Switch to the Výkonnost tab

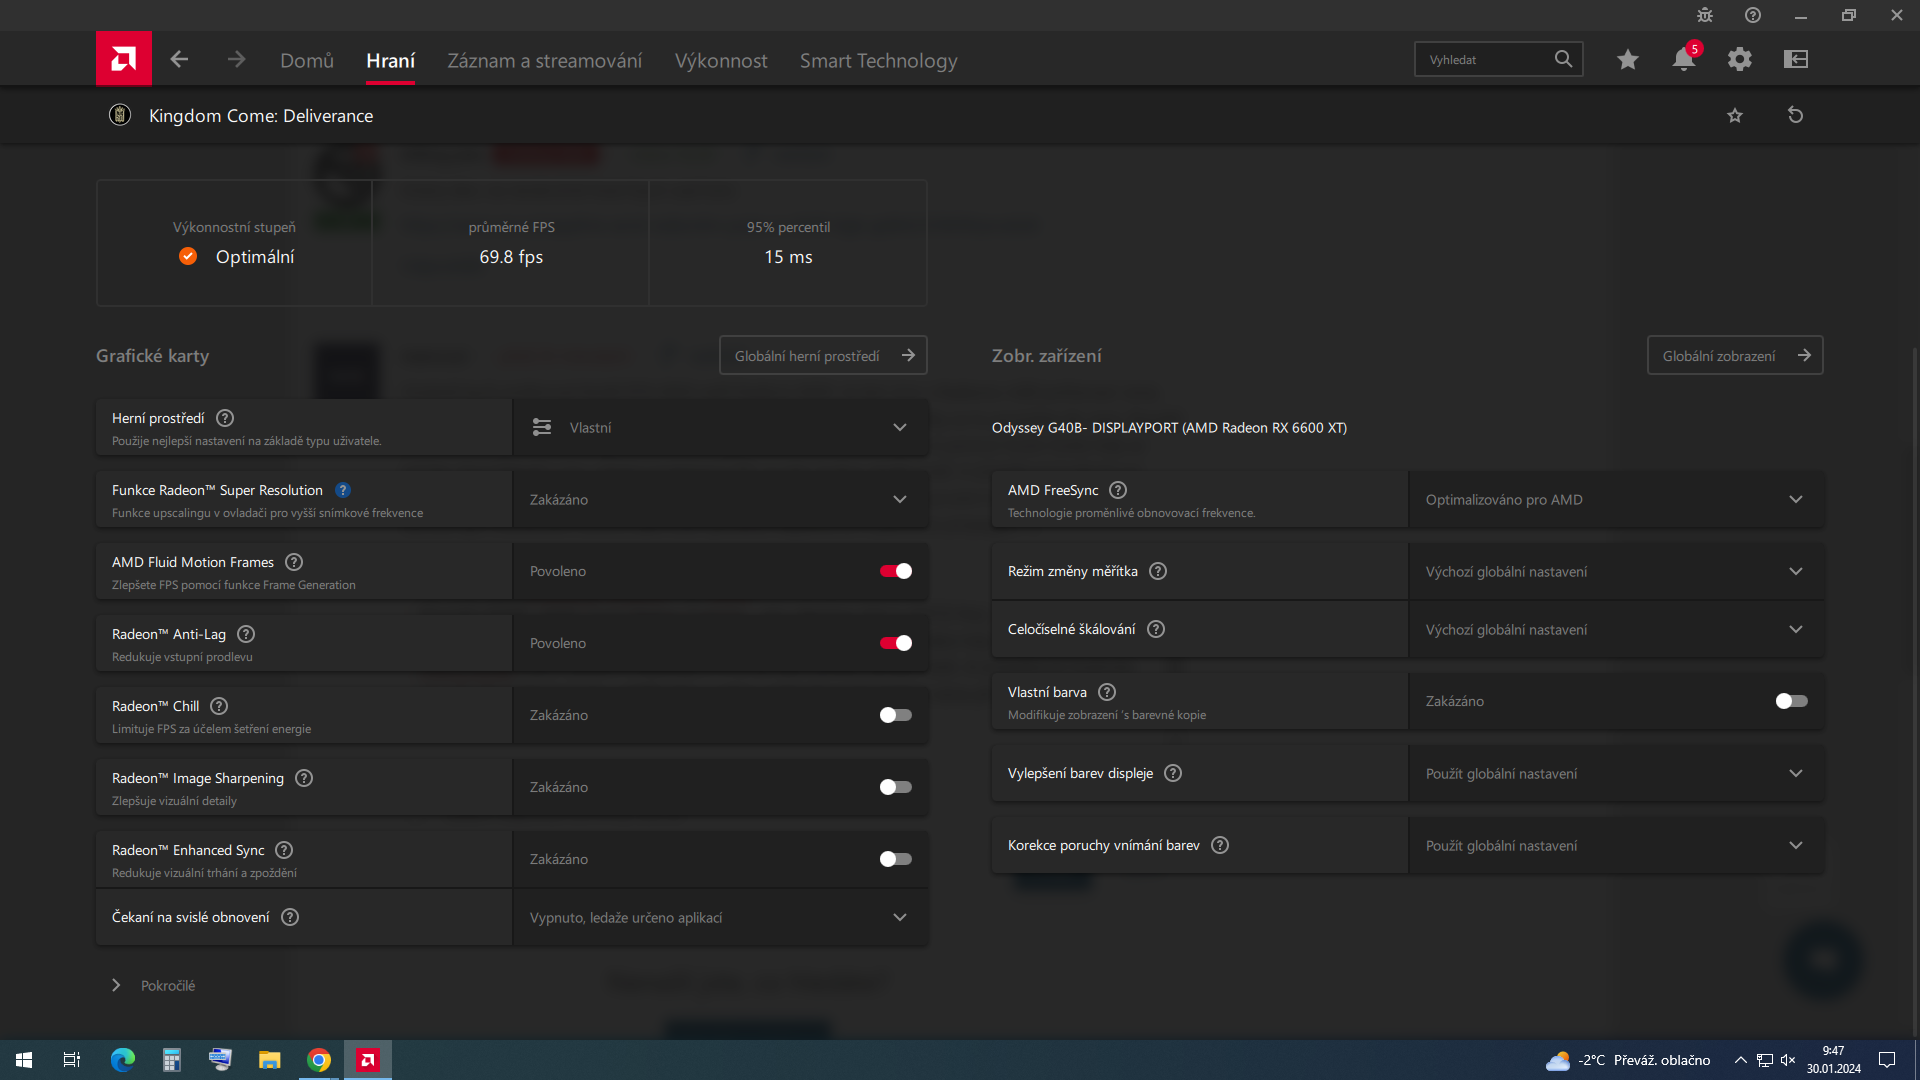[x=721, y=60]
